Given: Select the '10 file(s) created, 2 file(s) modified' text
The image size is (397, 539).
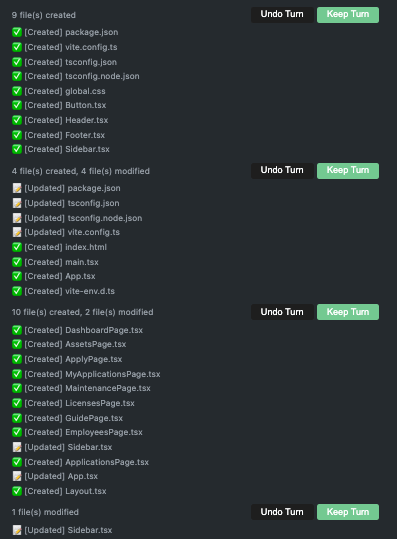Looking at the screenshot, I should point(82,312).
